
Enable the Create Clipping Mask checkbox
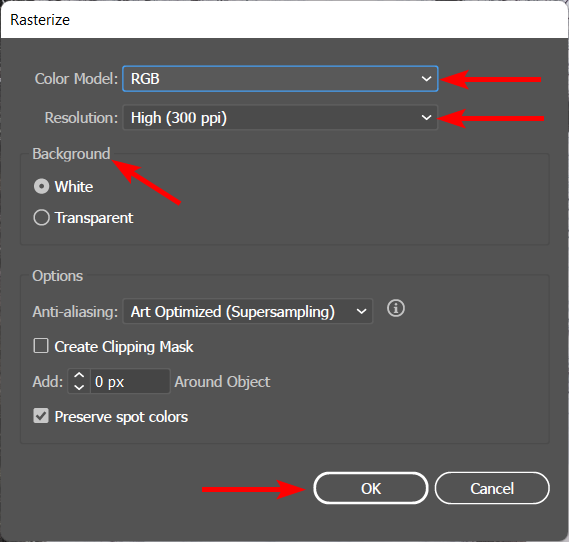tap(41, 346)
